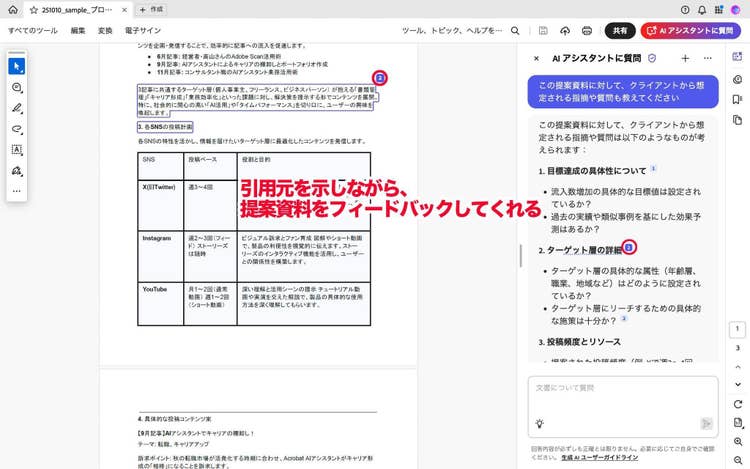
Task: Click the 共有 share button
Action: point(620,31)
